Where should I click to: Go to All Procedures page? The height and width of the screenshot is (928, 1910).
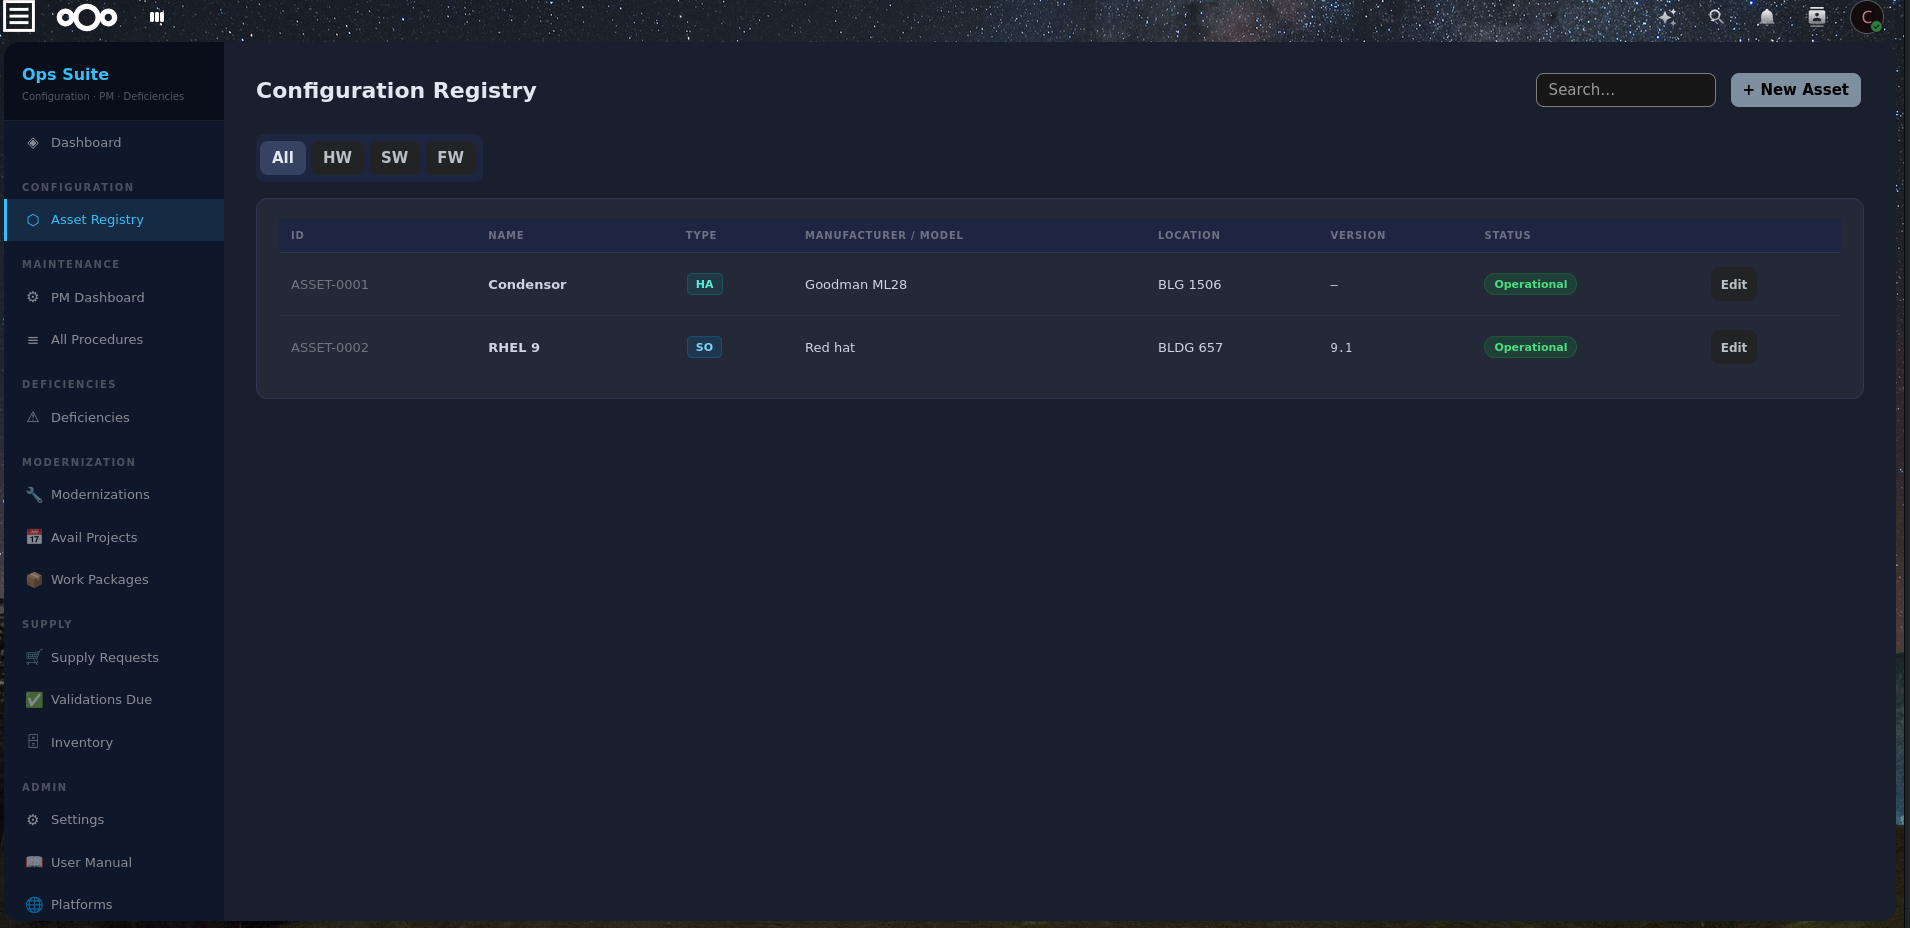114,340
